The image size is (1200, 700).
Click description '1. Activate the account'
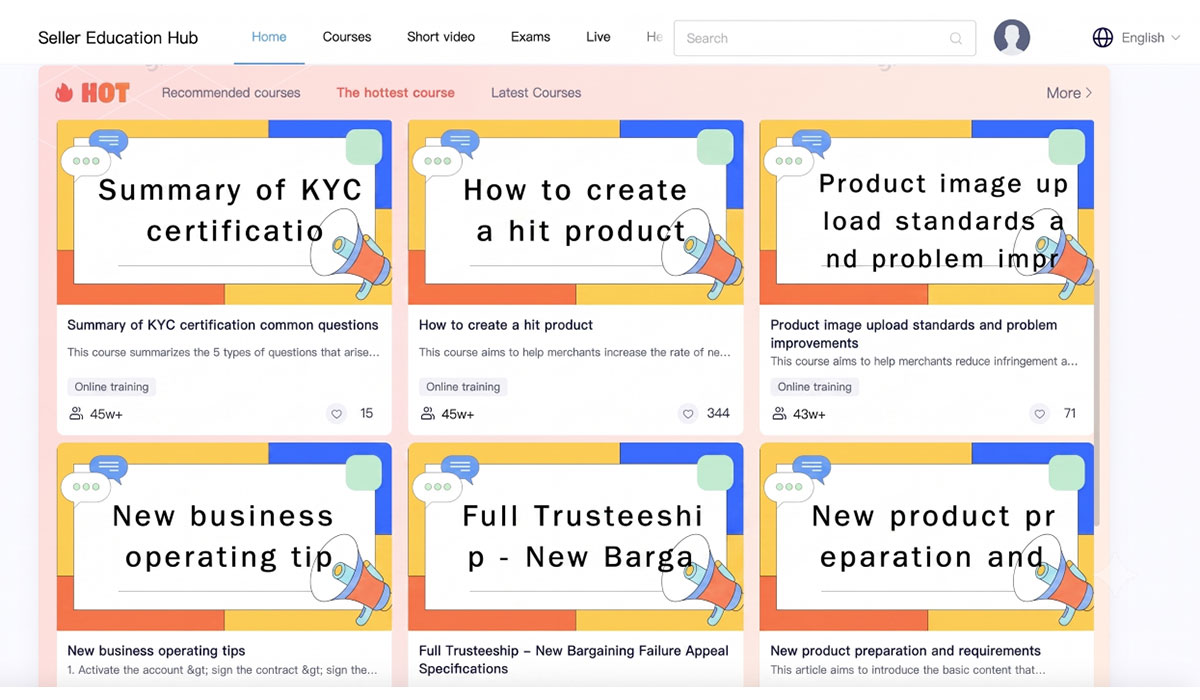223,670
